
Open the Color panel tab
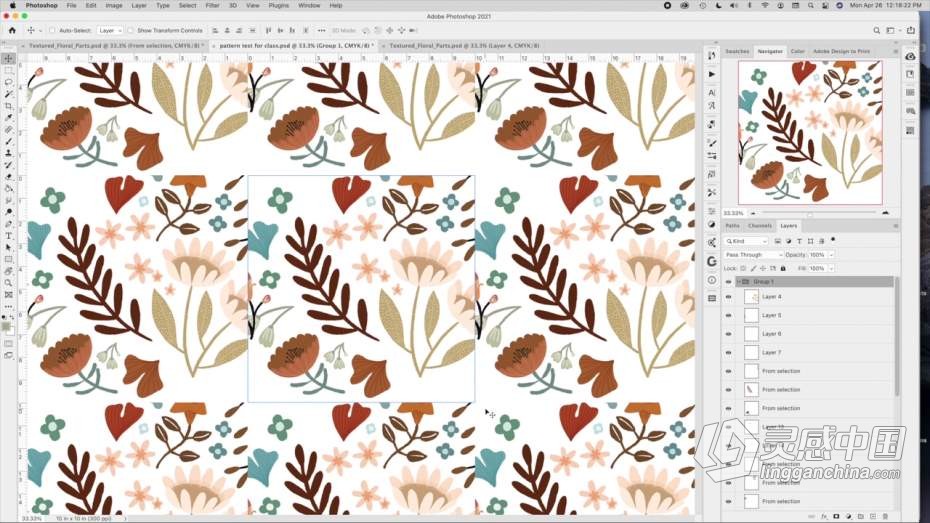pos(797,52)
